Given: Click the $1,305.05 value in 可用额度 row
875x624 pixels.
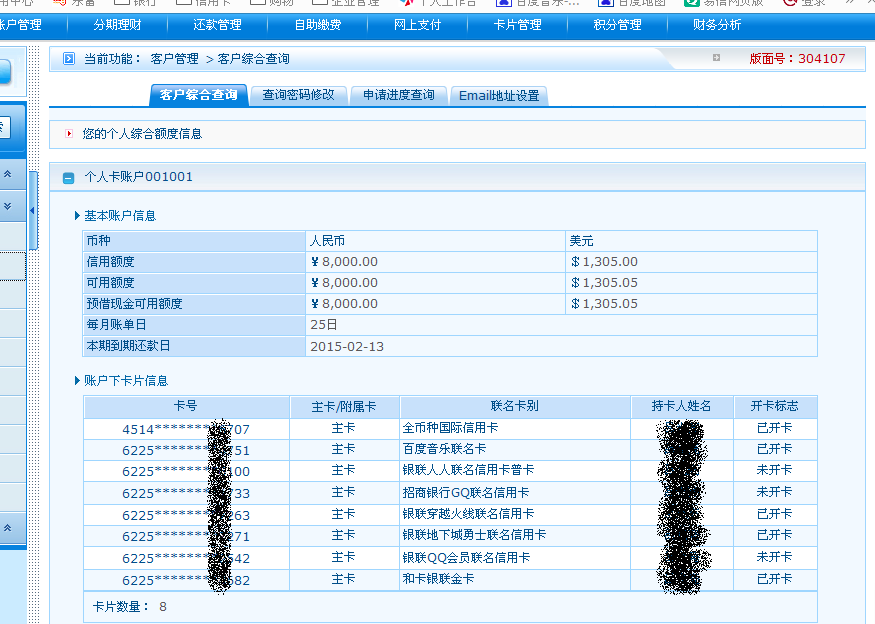Looking at the screenshot, I should point(604,283).
